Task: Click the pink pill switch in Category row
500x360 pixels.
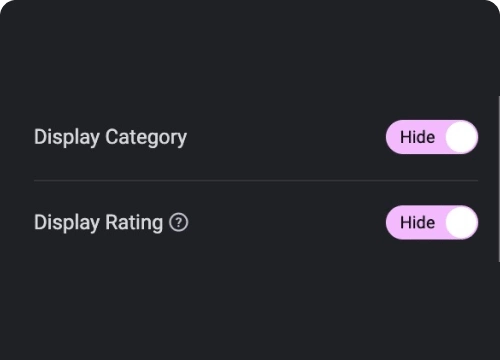Action: 432,137
